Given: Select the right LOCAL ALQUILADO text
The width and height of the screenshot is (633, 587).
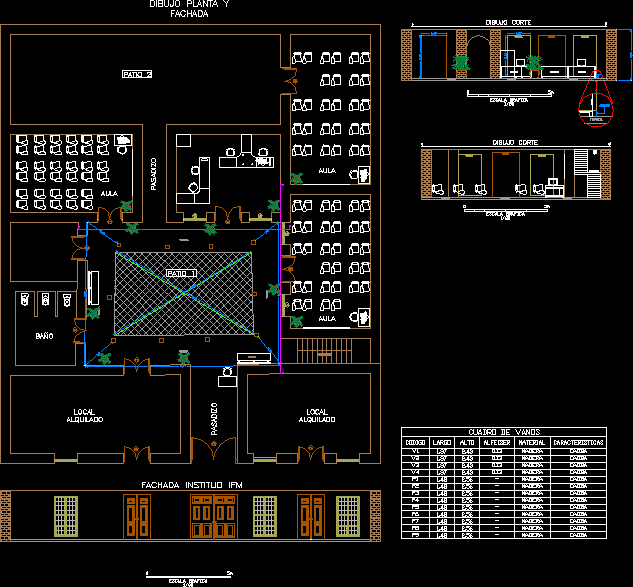Looking at the screenshot, I should 316,415.
